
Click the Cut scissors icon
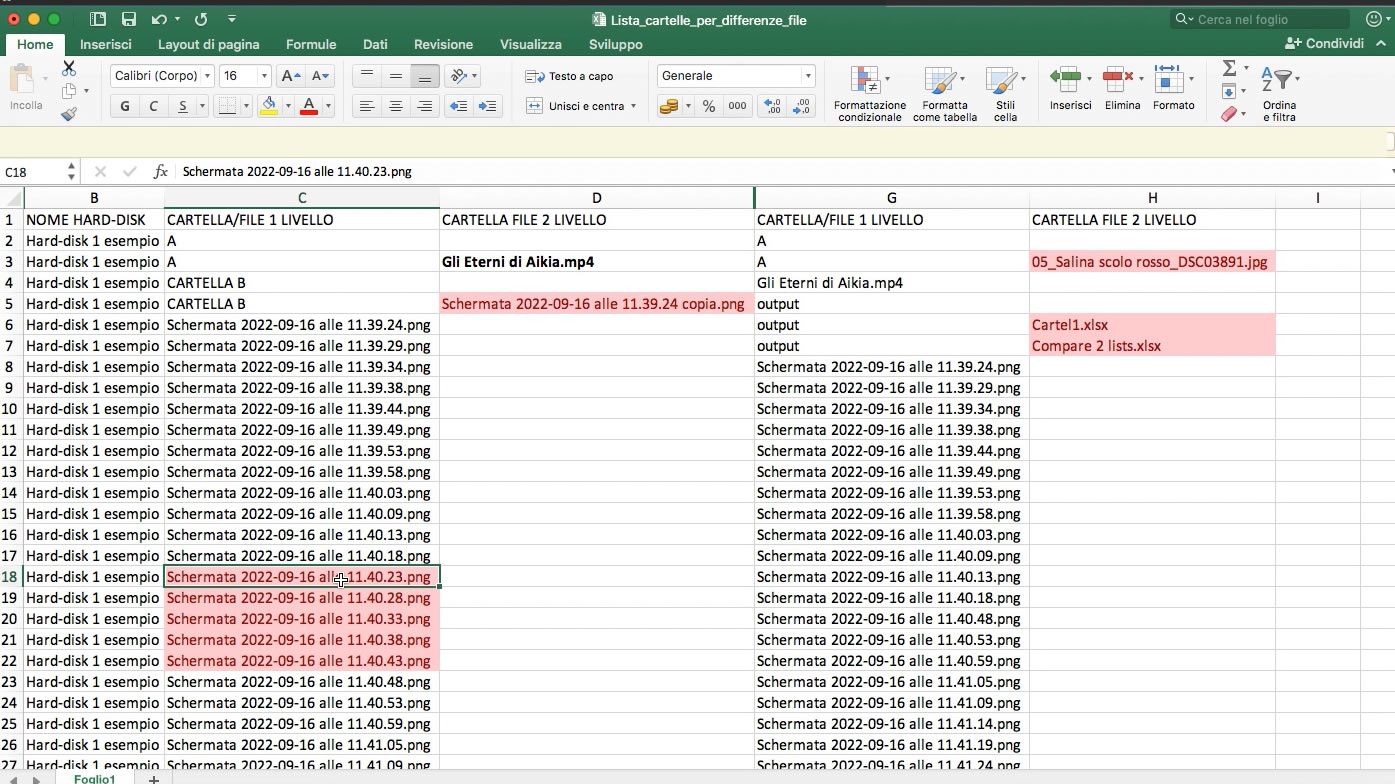(69, 69)
